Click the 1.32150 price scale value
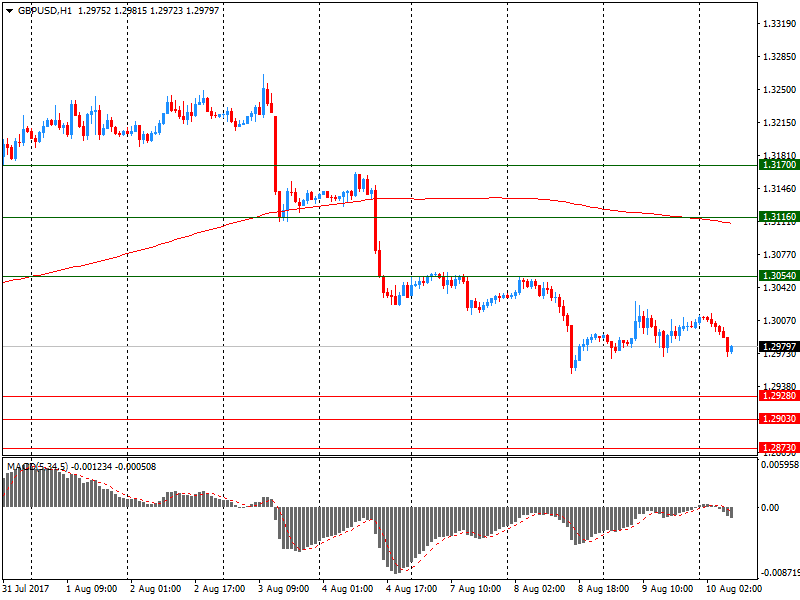Viewport: 800px width, 600px height. point(779,122)
